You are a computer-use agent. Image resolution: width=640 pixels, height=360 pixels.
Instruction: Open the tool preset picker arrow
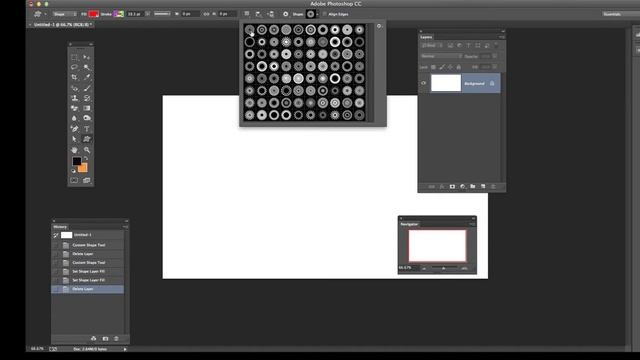point(45,14)
